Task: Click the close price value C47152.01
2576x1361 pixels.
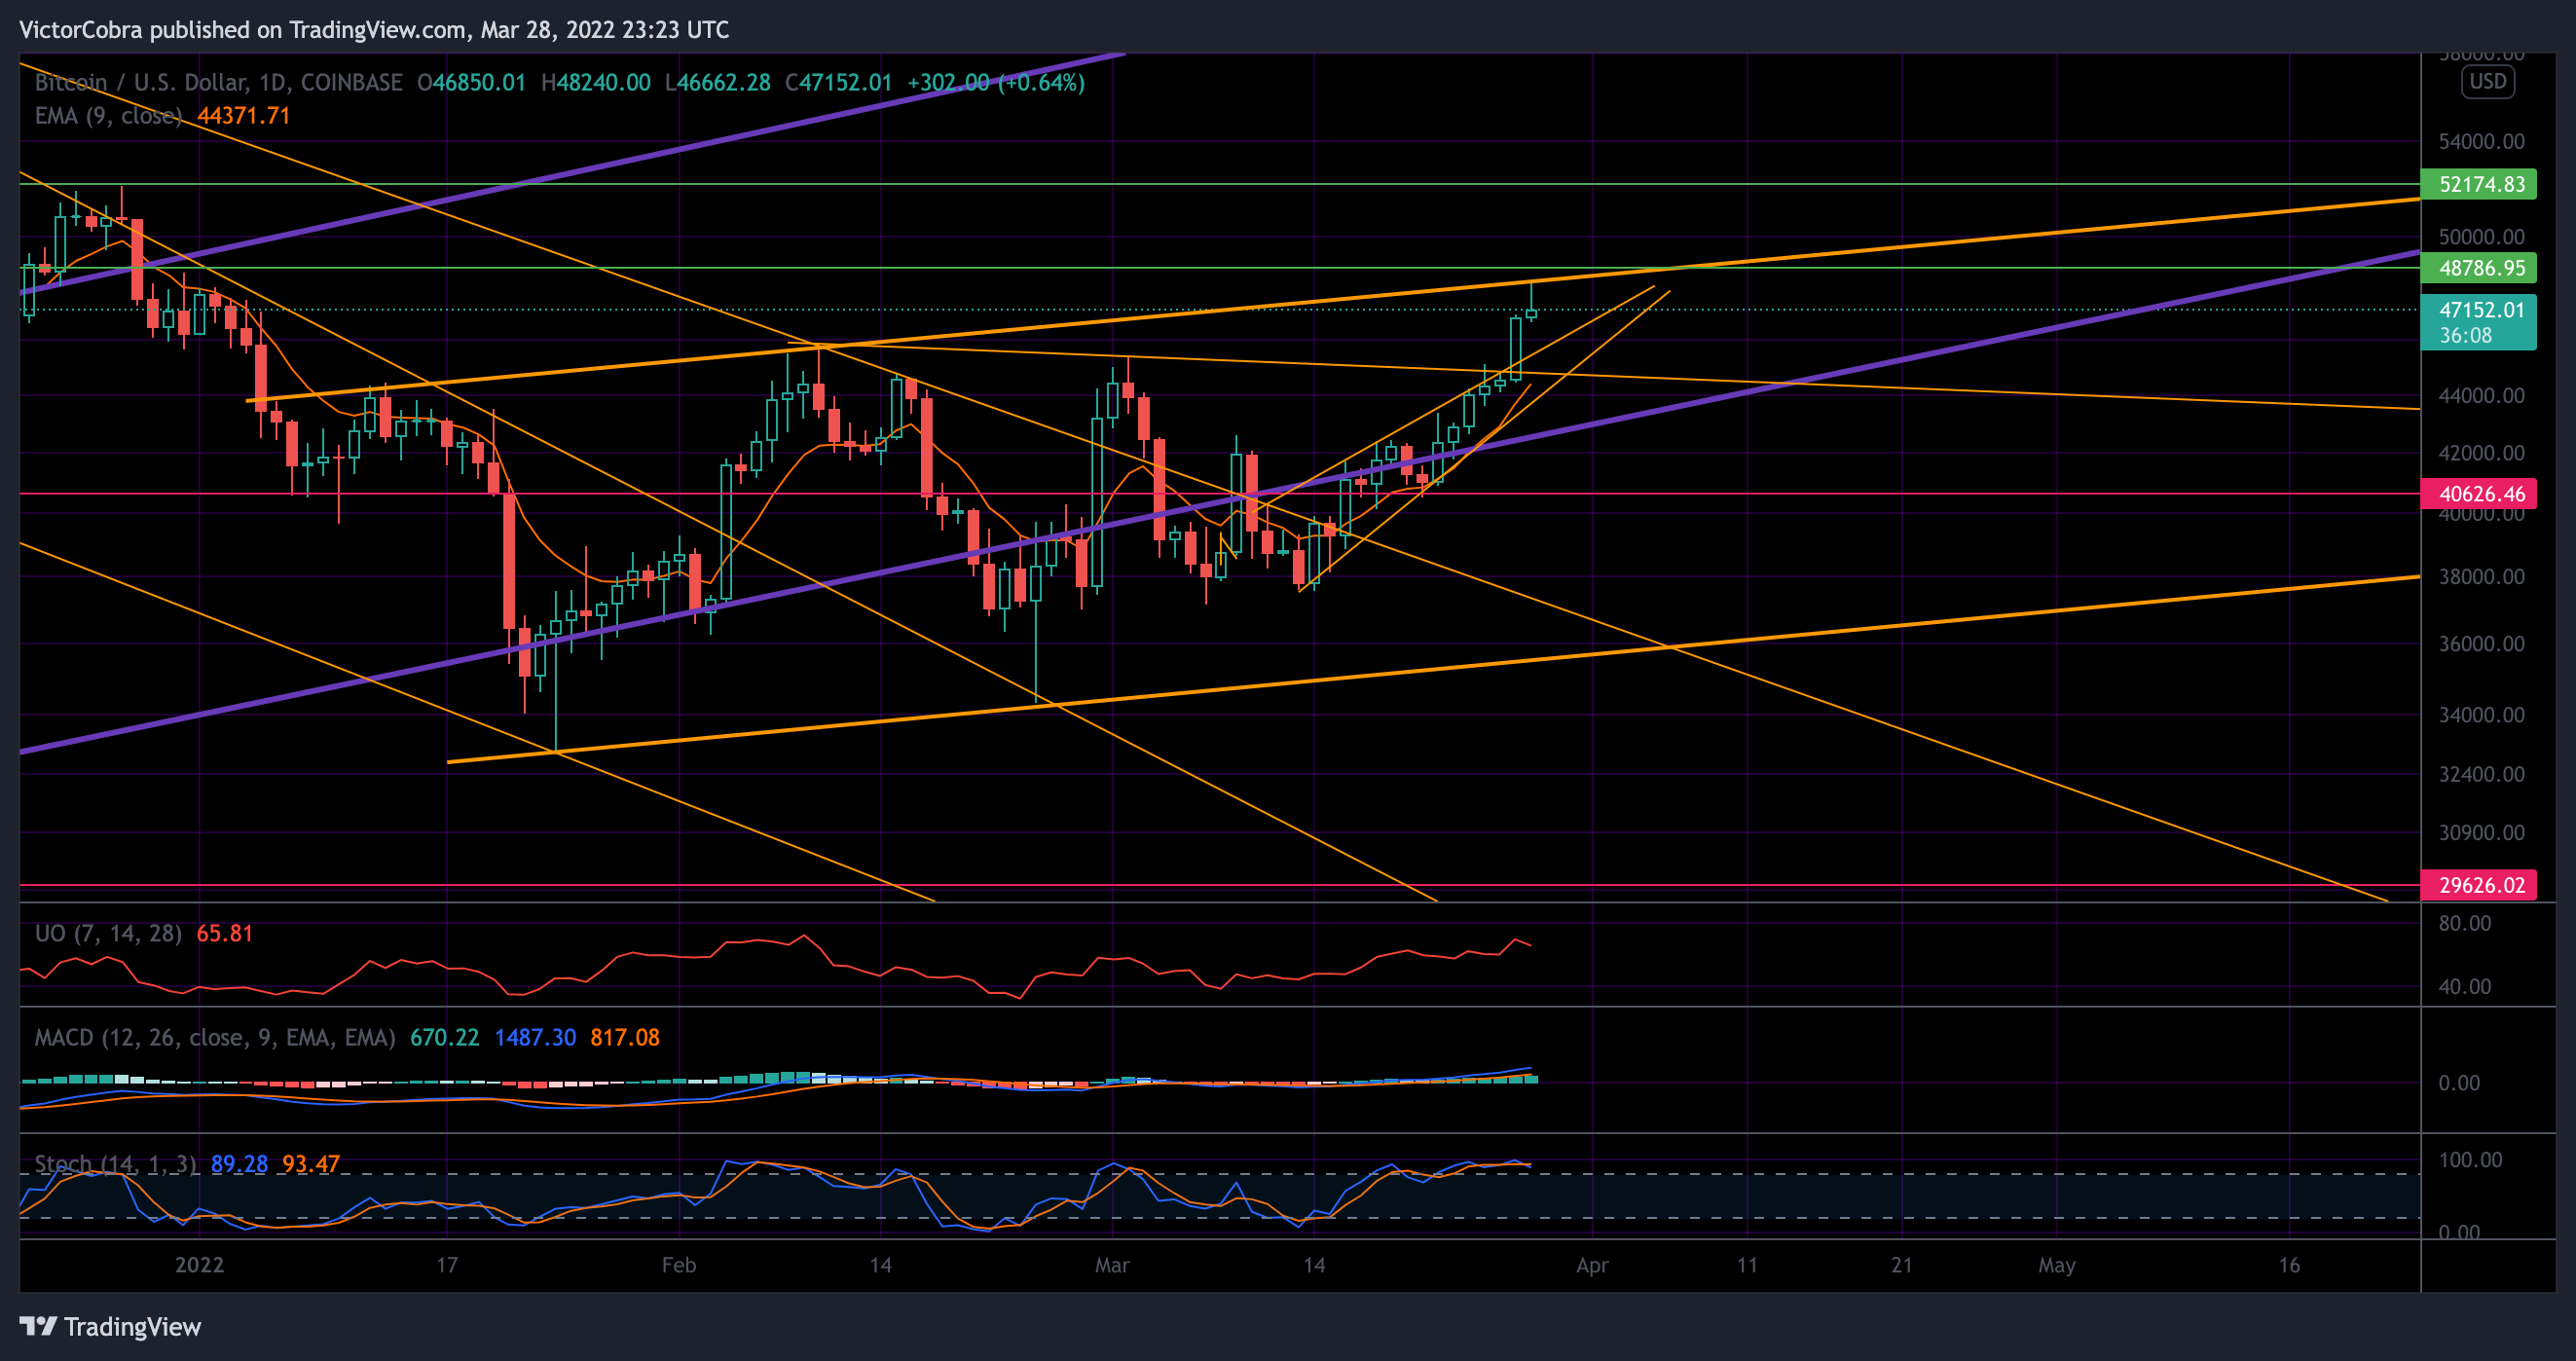Action: 838,82
